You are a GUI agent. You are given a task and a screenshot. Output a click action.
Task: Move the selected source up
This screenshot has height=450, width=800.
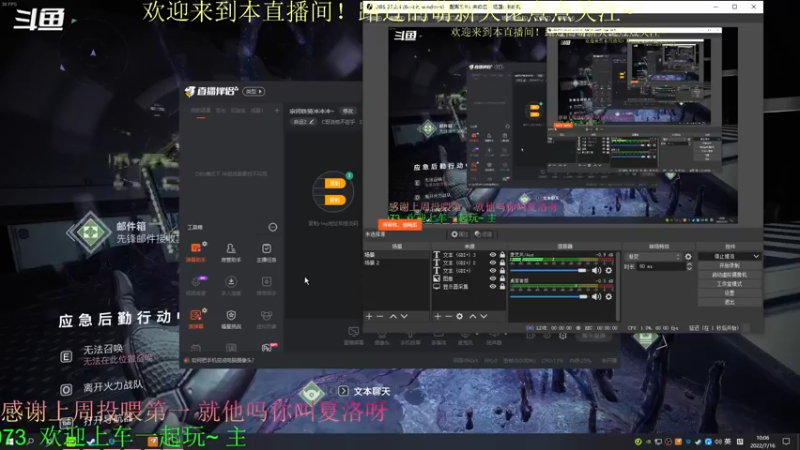pyautogui.click(x=472, y=316)
